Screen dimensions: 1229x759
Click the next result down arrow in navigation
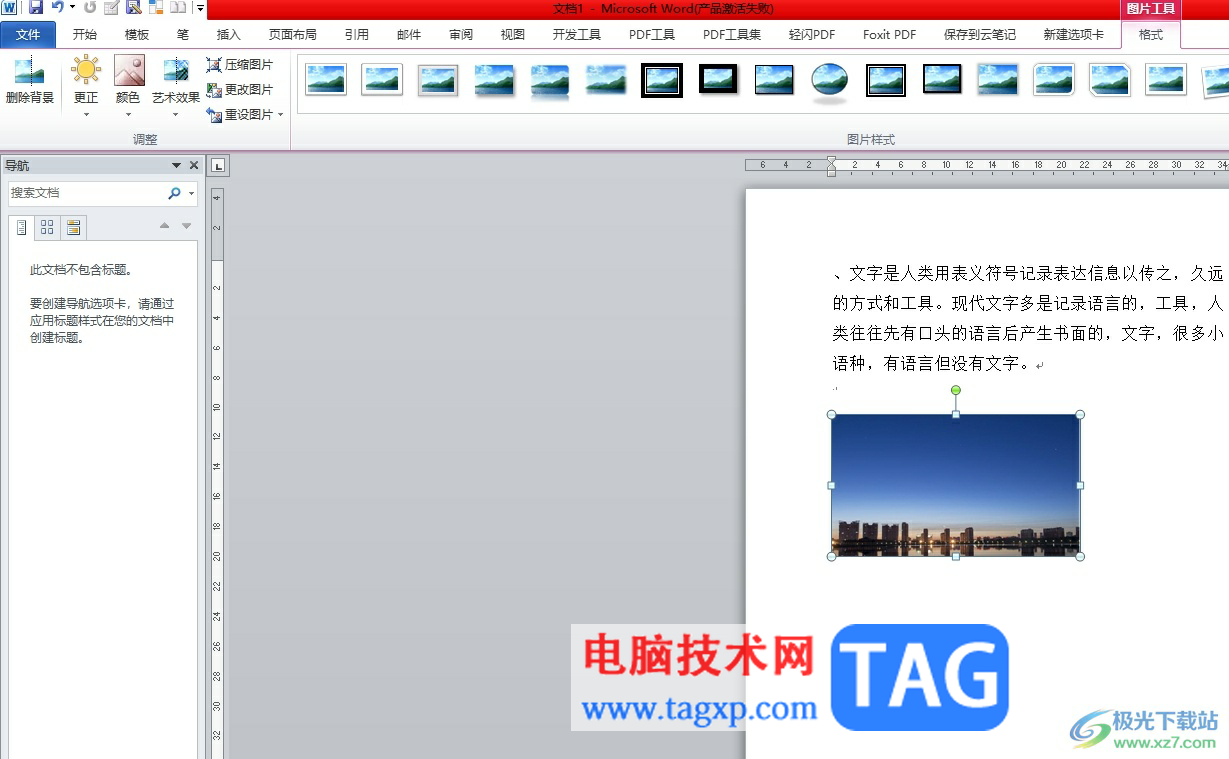186,226
